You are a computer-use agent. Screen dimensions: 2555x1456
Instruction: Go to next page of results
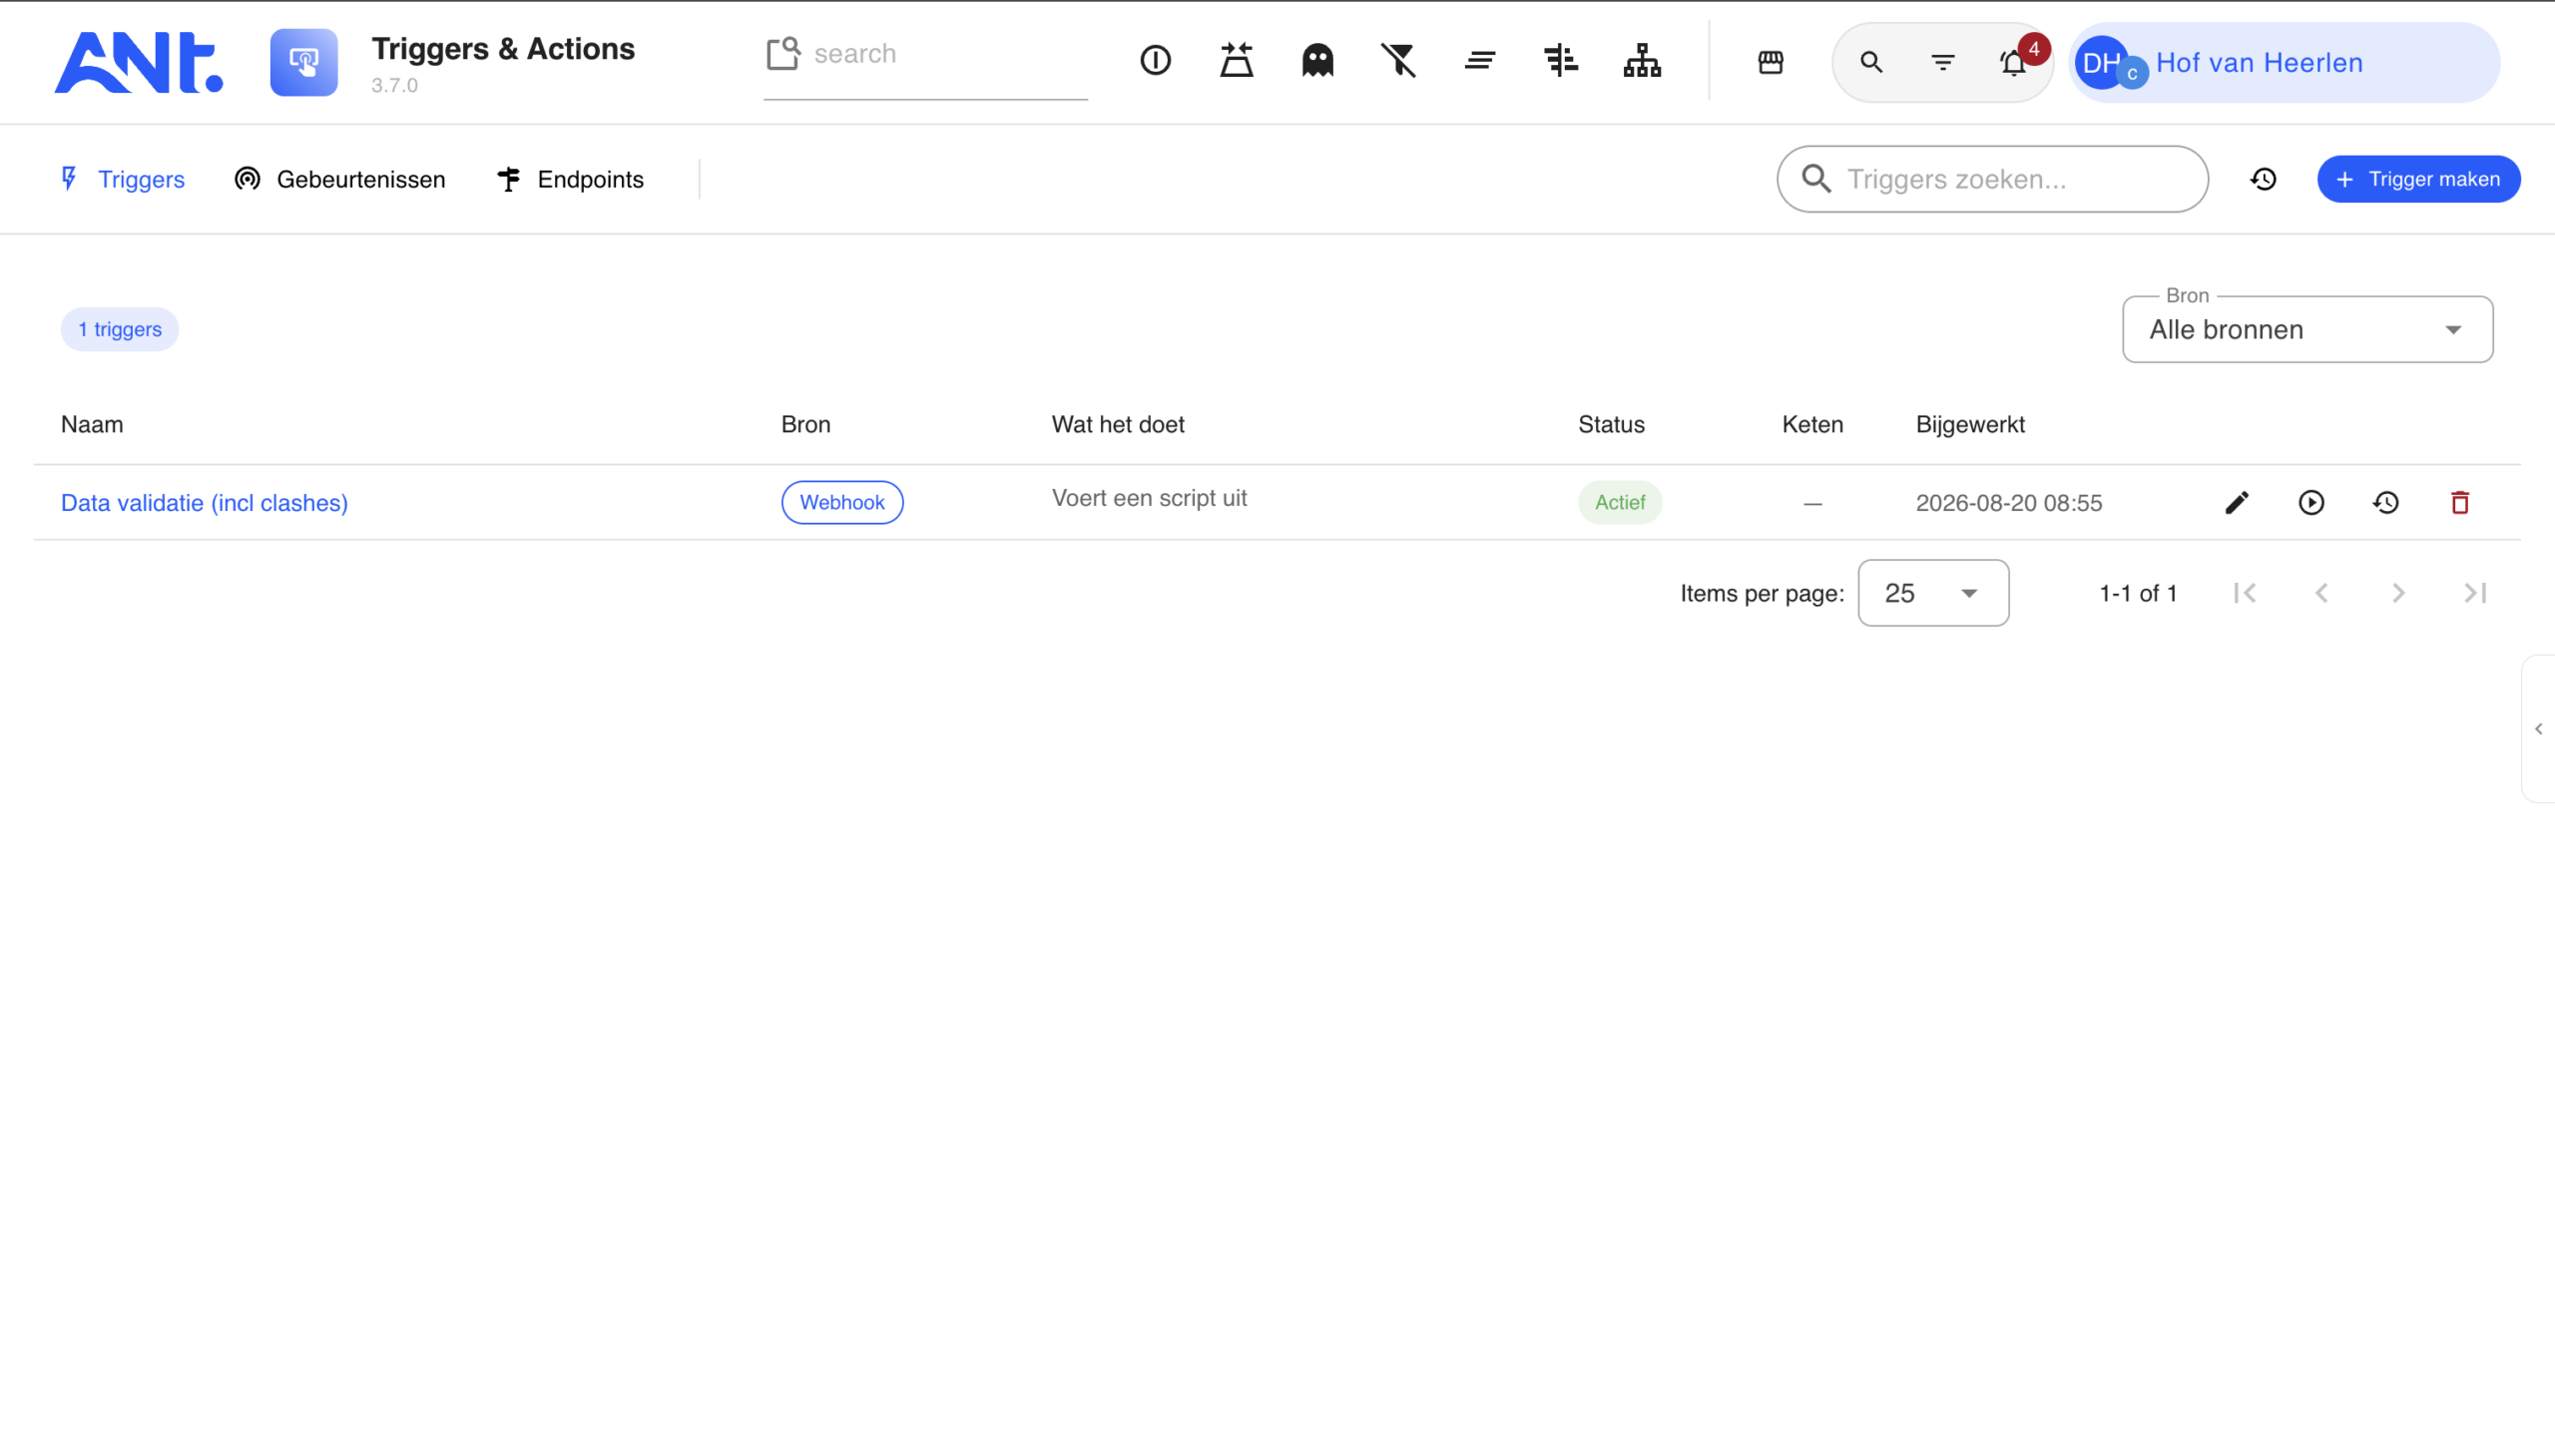pyautogui.click(x=2398, y=593)
